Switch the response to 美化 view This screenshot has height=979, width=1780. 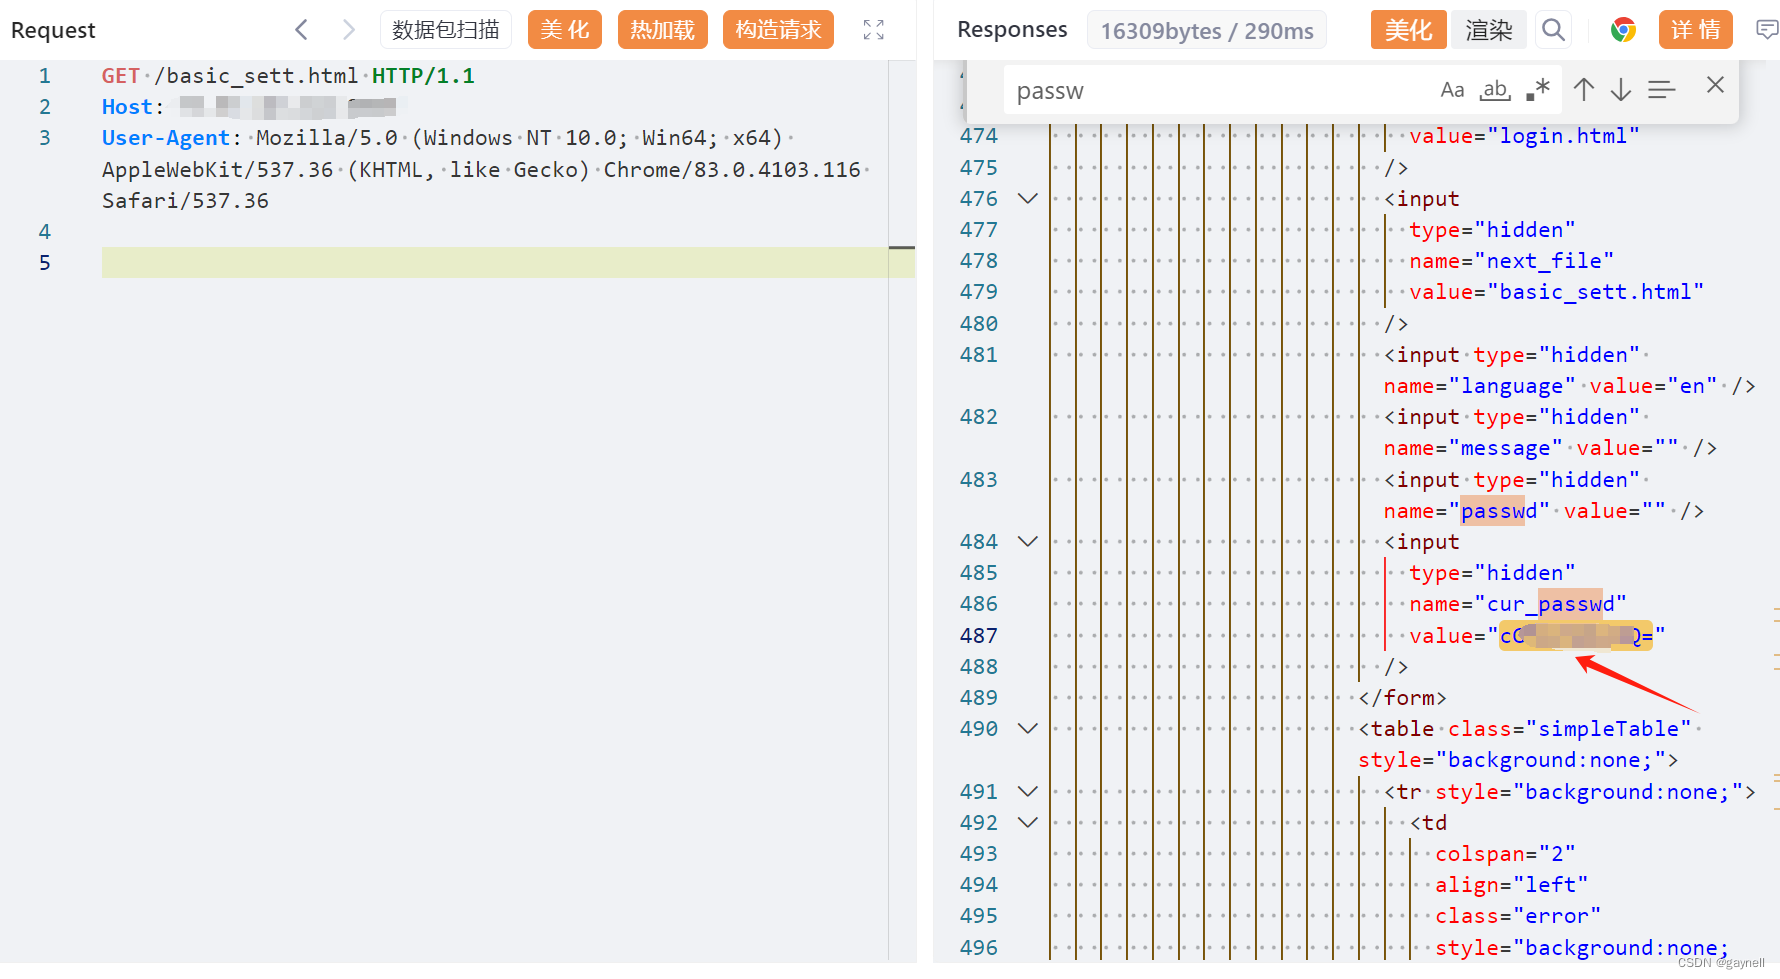[1408, 30]
